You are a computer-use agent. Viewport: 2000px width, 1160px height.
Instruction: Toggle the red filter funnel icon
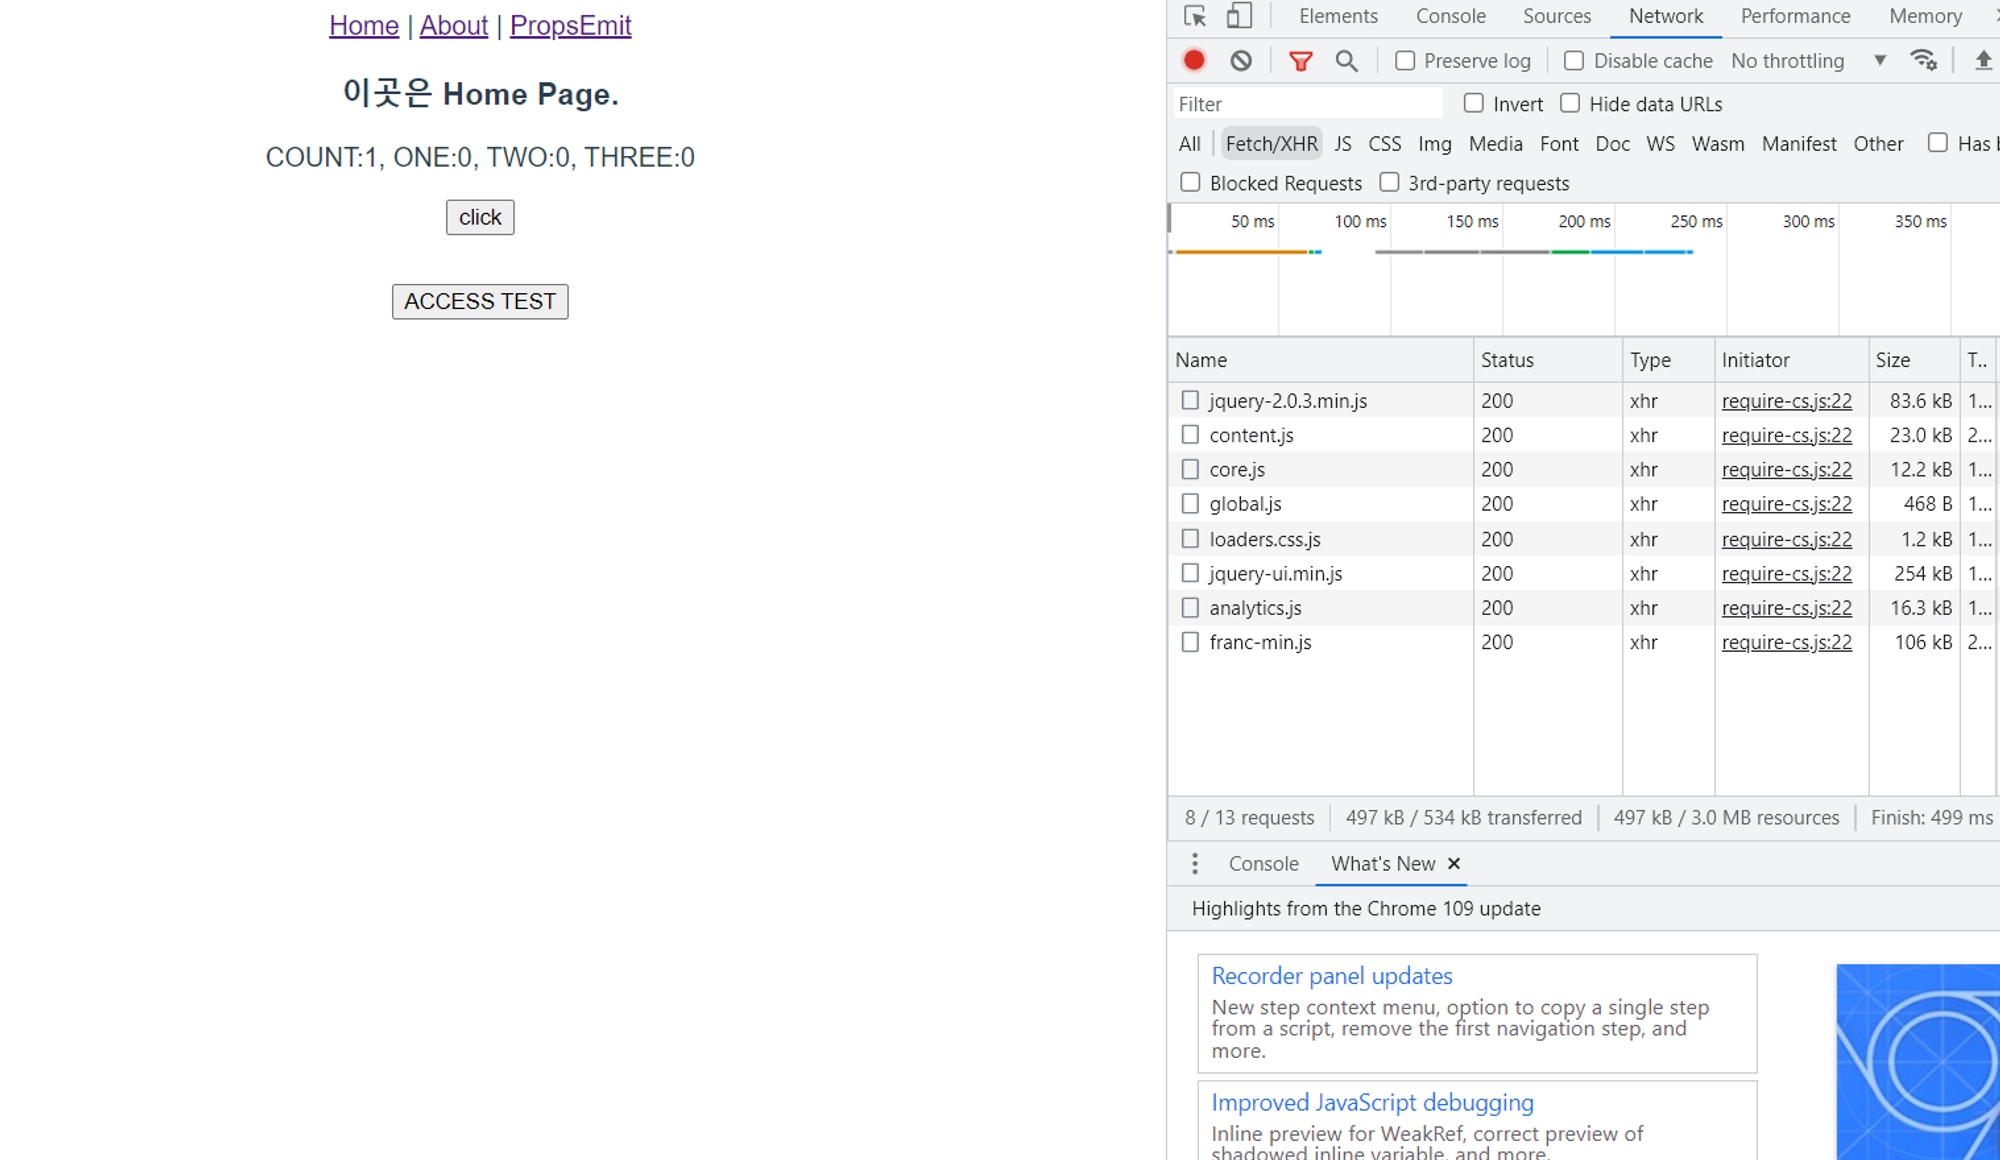click(1300, 61)
